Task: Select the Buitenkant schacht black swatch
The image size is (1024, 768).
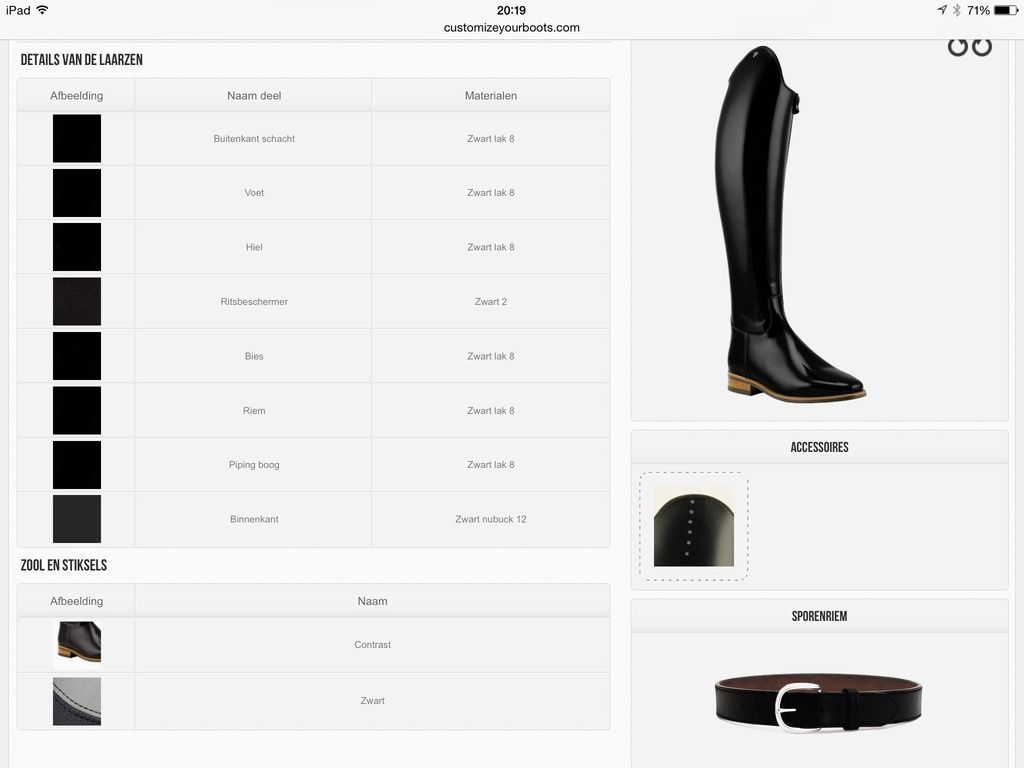Action: pyautogui.click(x=77, y=138)
